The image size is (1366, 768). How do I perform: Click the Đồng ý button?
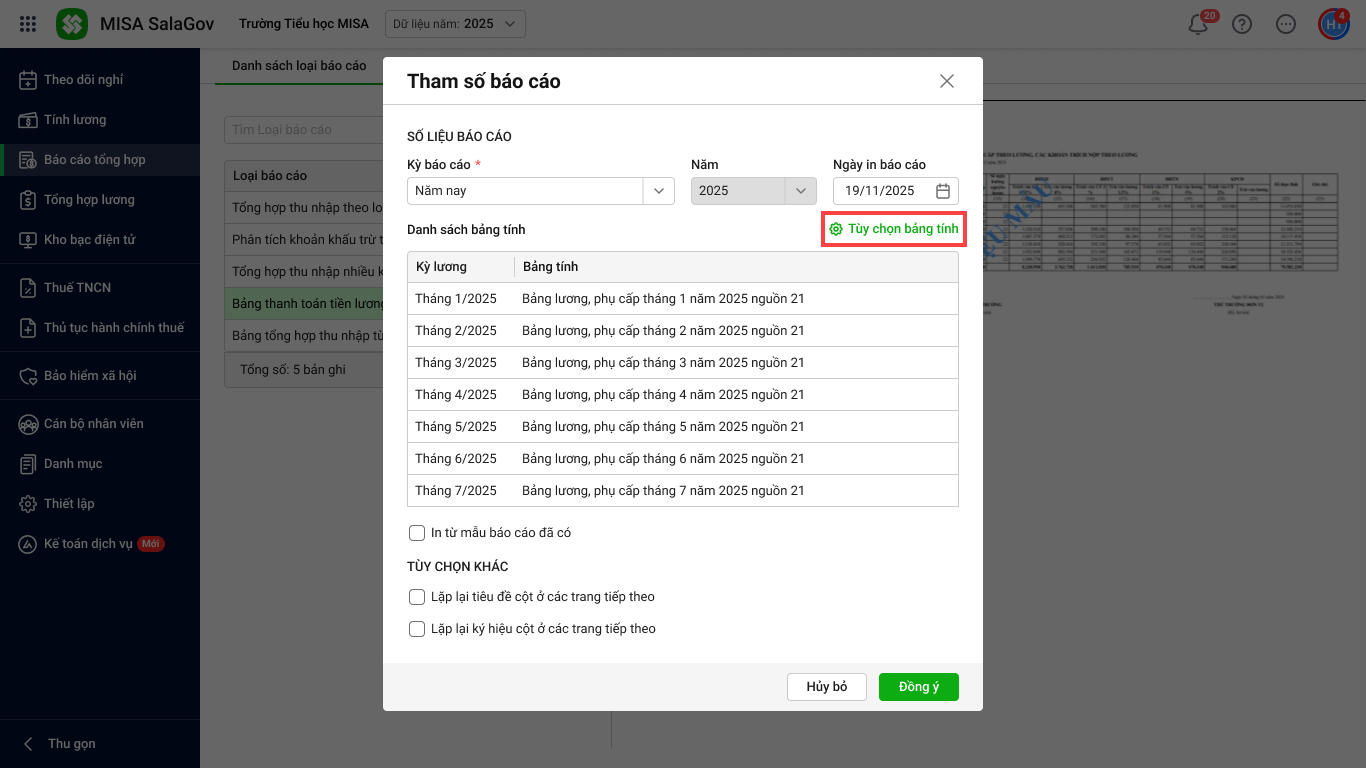coord(918,687)
